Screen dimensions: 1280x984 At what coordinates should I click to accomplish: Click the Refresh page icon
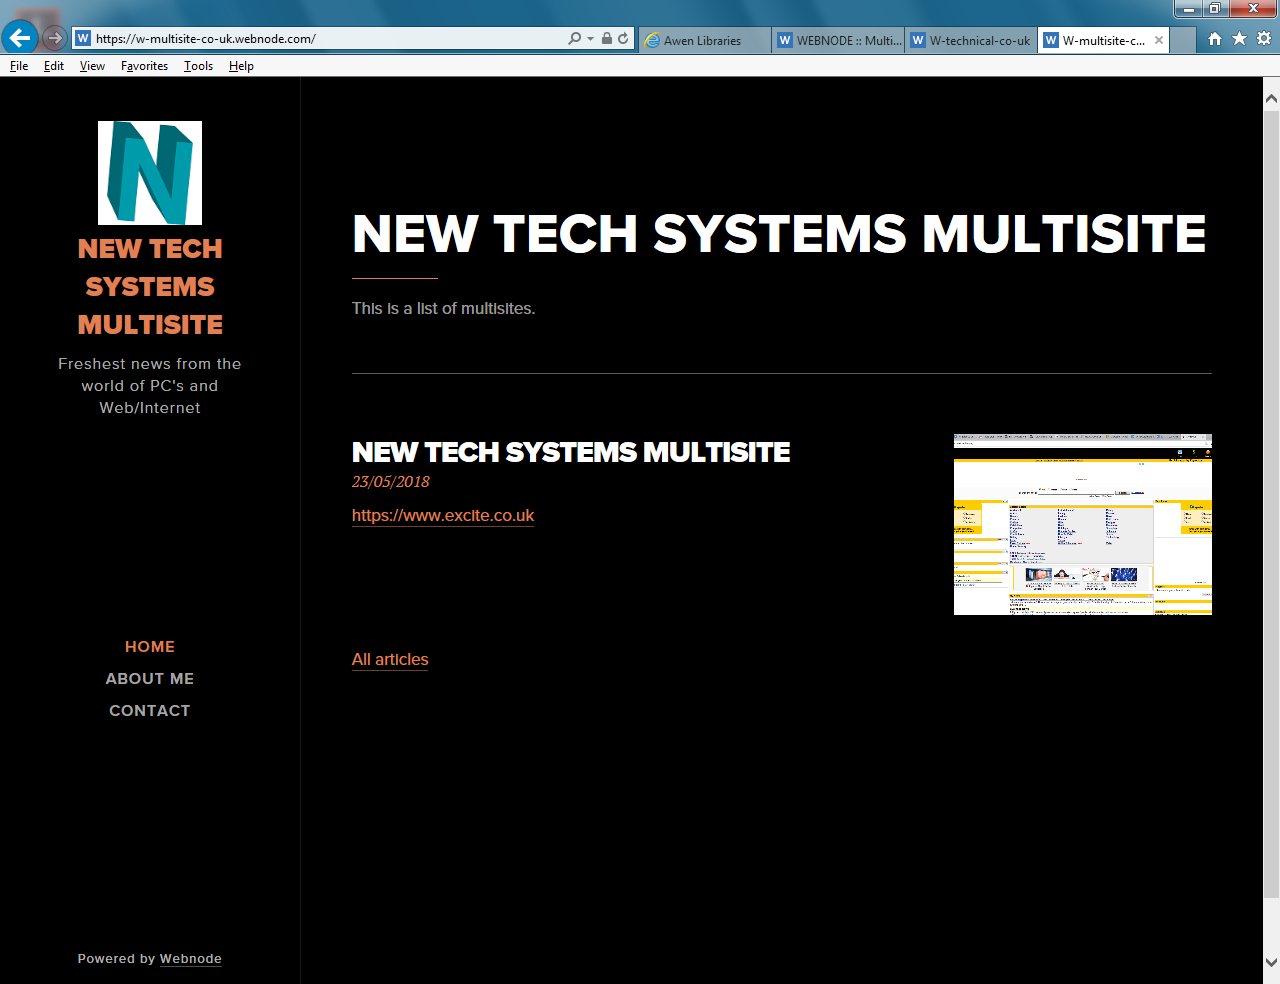623,39
